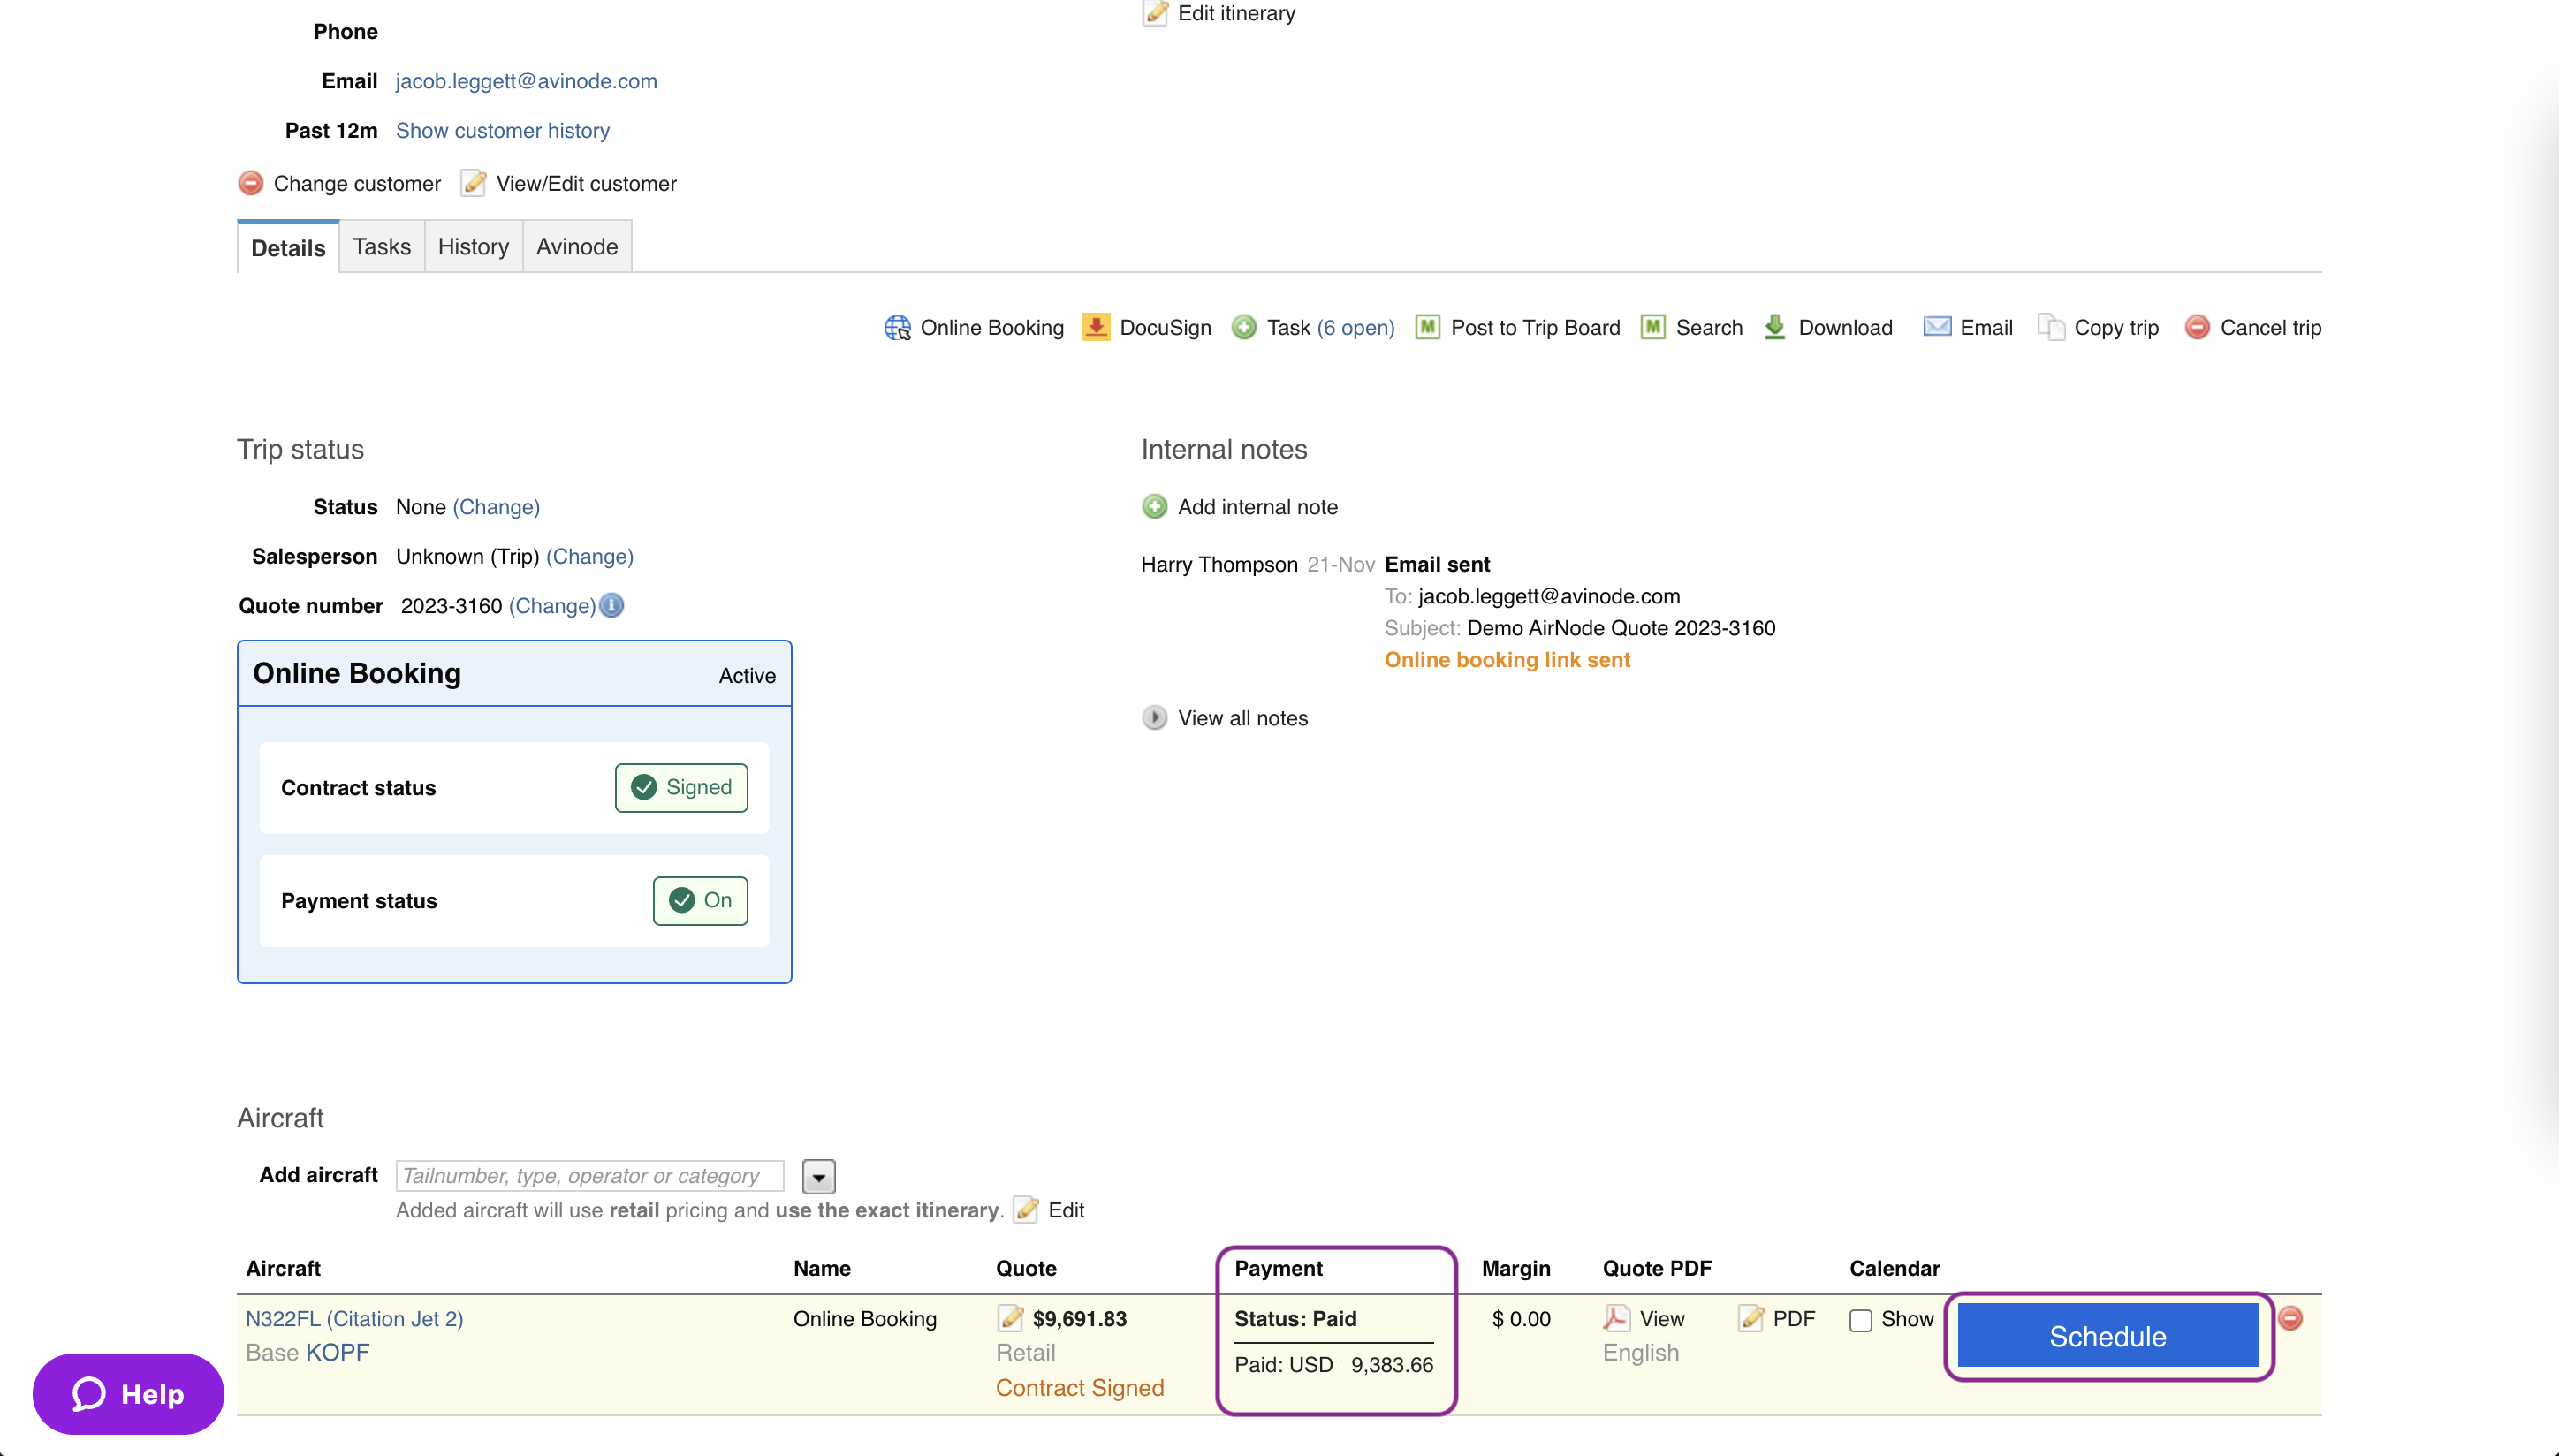Click the Retail label under quote price
The image size is (2559, 1456).
pyautogui.click(x=1026, y=1353)
